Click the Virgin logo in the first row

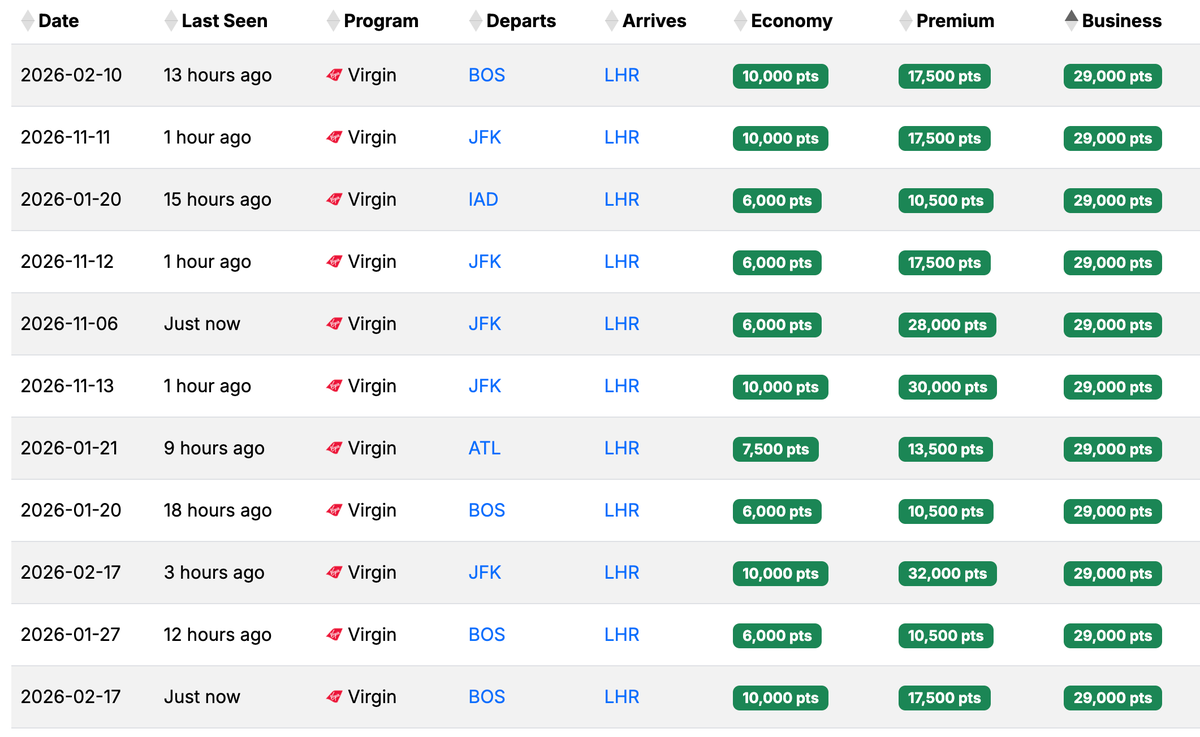(x=334, y=75)
